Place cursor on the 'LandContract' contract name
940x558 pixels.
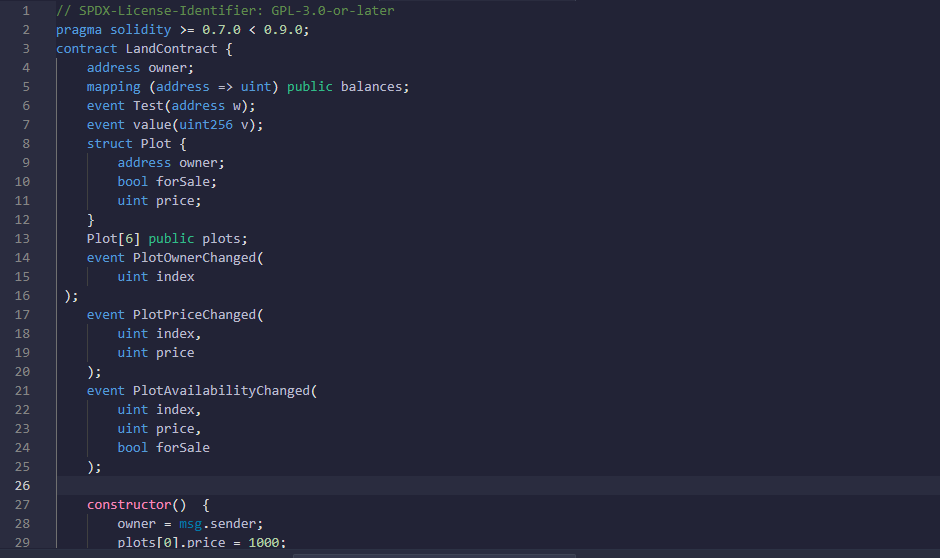[171, 49]
